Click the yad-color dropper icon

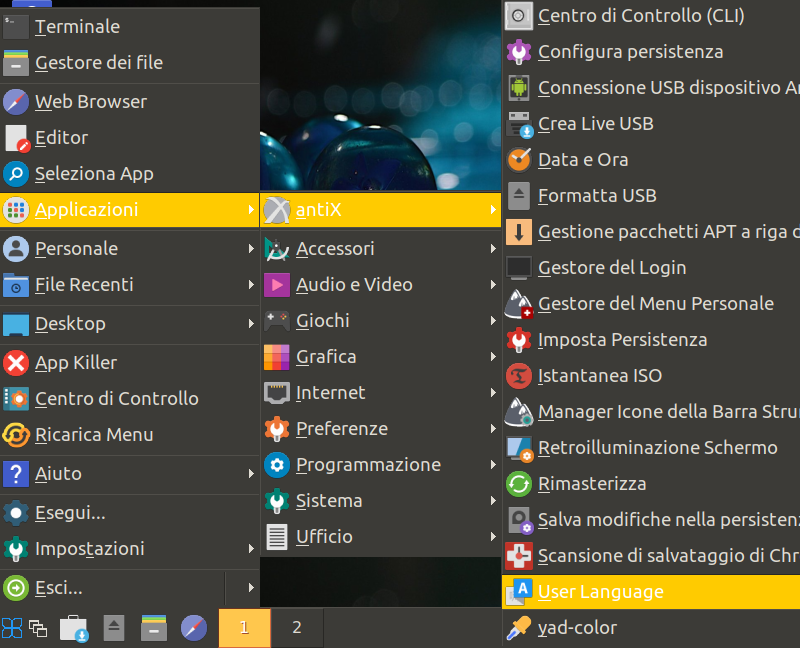pyautogui.click(x=519, y=628)
